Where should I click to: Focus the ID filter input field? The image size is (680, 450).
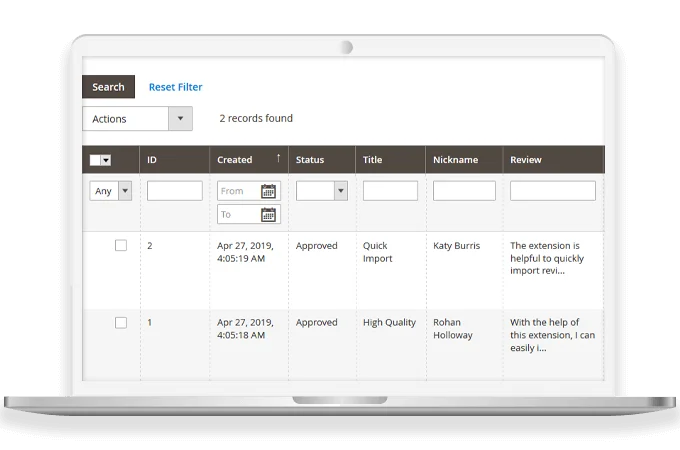pyautogui.click(x=174, y=191)
